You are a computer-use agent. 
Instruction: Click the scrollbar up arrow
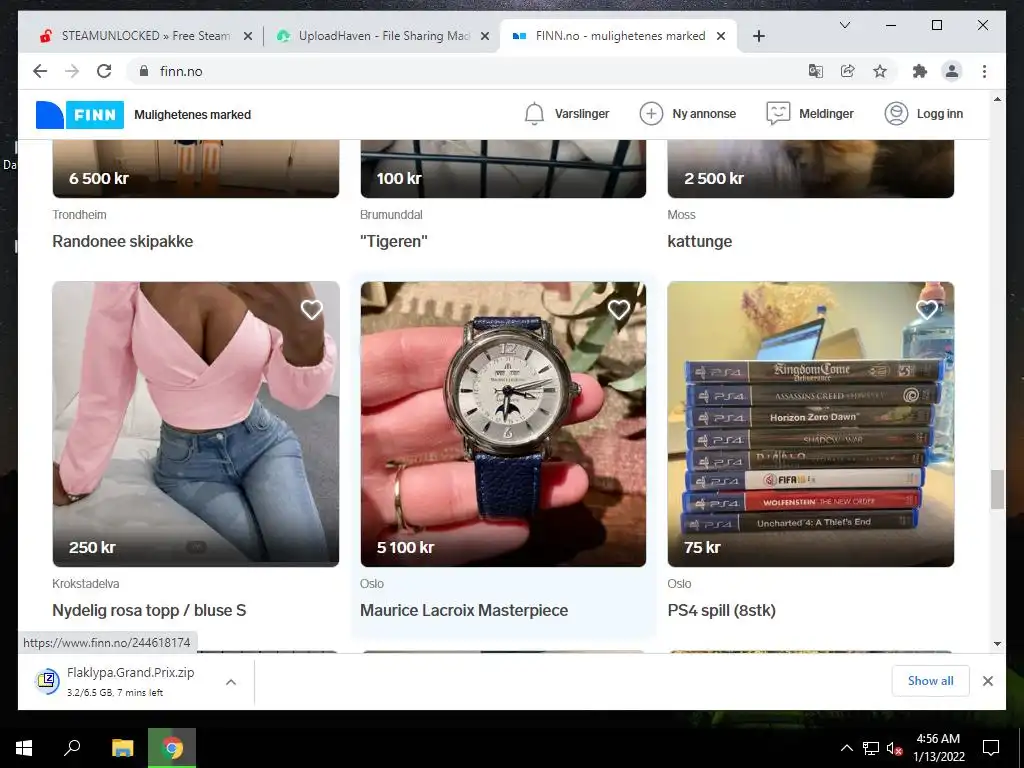(997, 99)
